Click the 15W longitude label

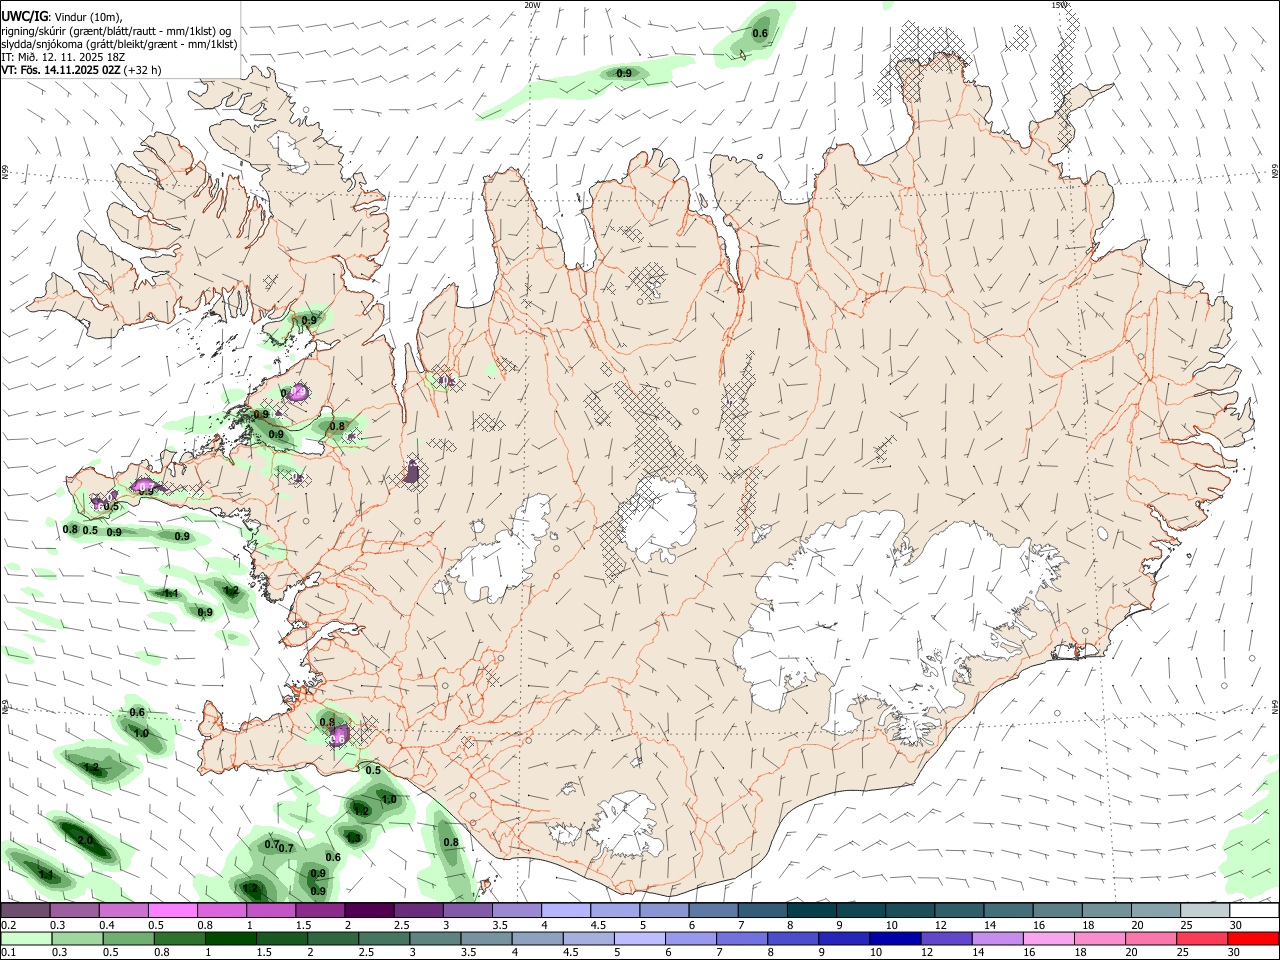pos(1058,5)
